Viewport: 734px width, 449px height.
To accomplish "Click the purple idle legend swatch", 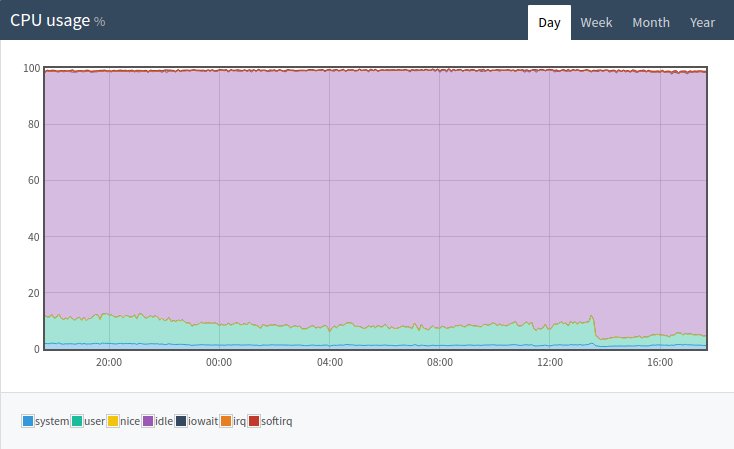I will (x=148, y=421).
